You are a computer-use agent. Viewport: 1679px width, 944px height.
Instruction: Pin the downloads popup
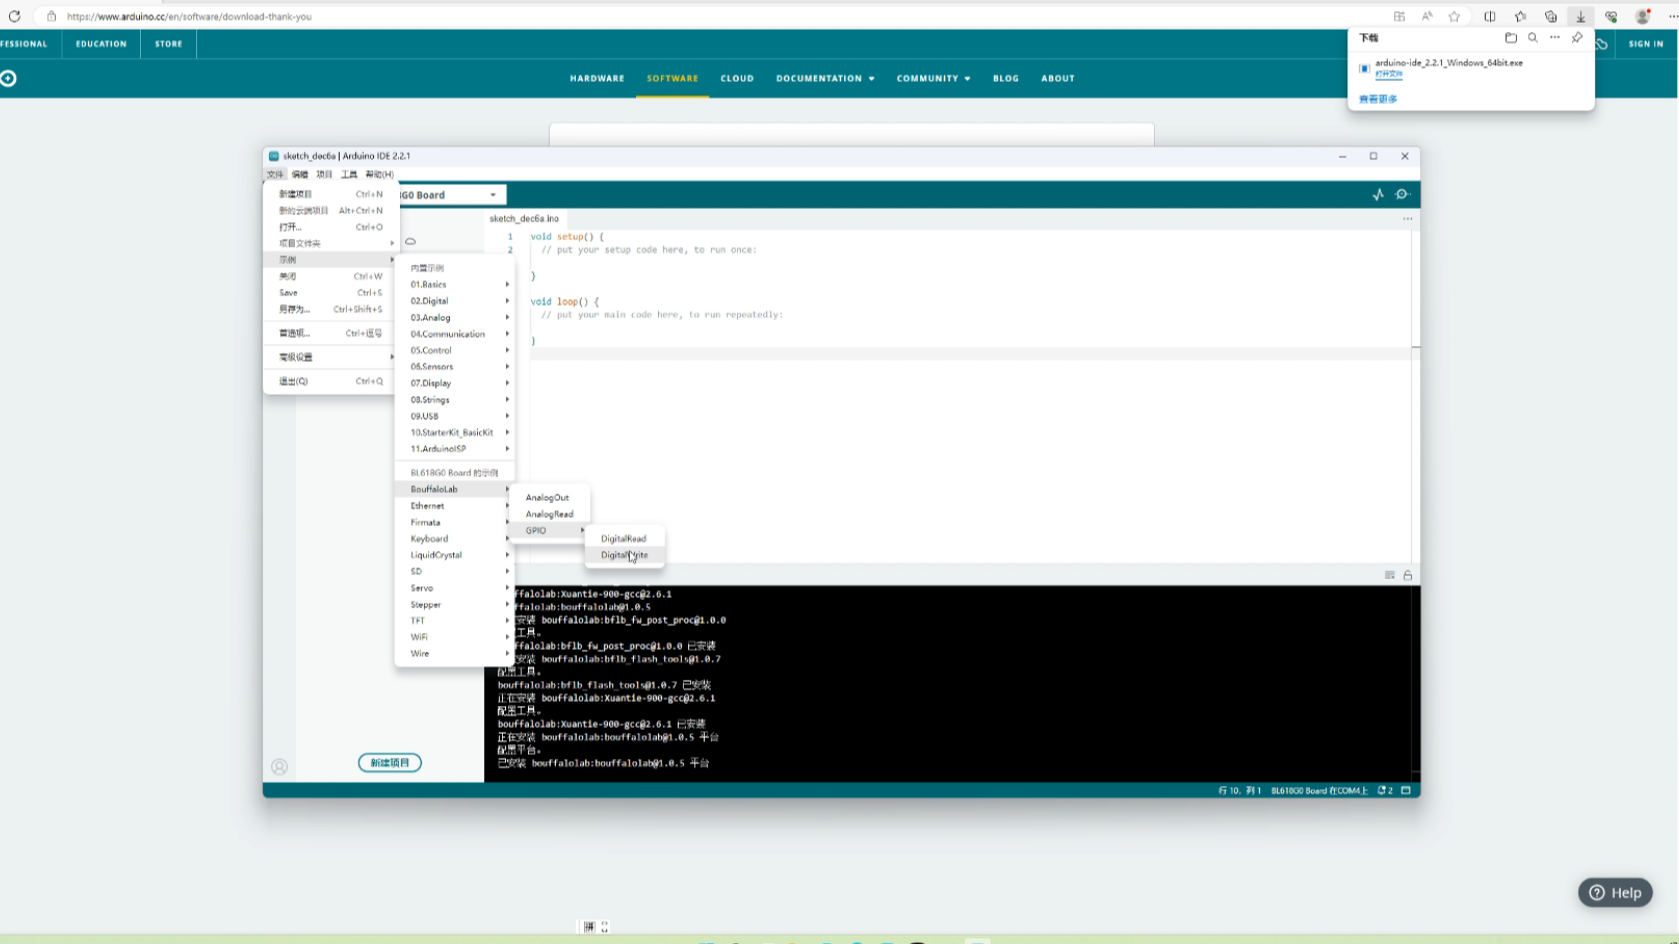1577,38
